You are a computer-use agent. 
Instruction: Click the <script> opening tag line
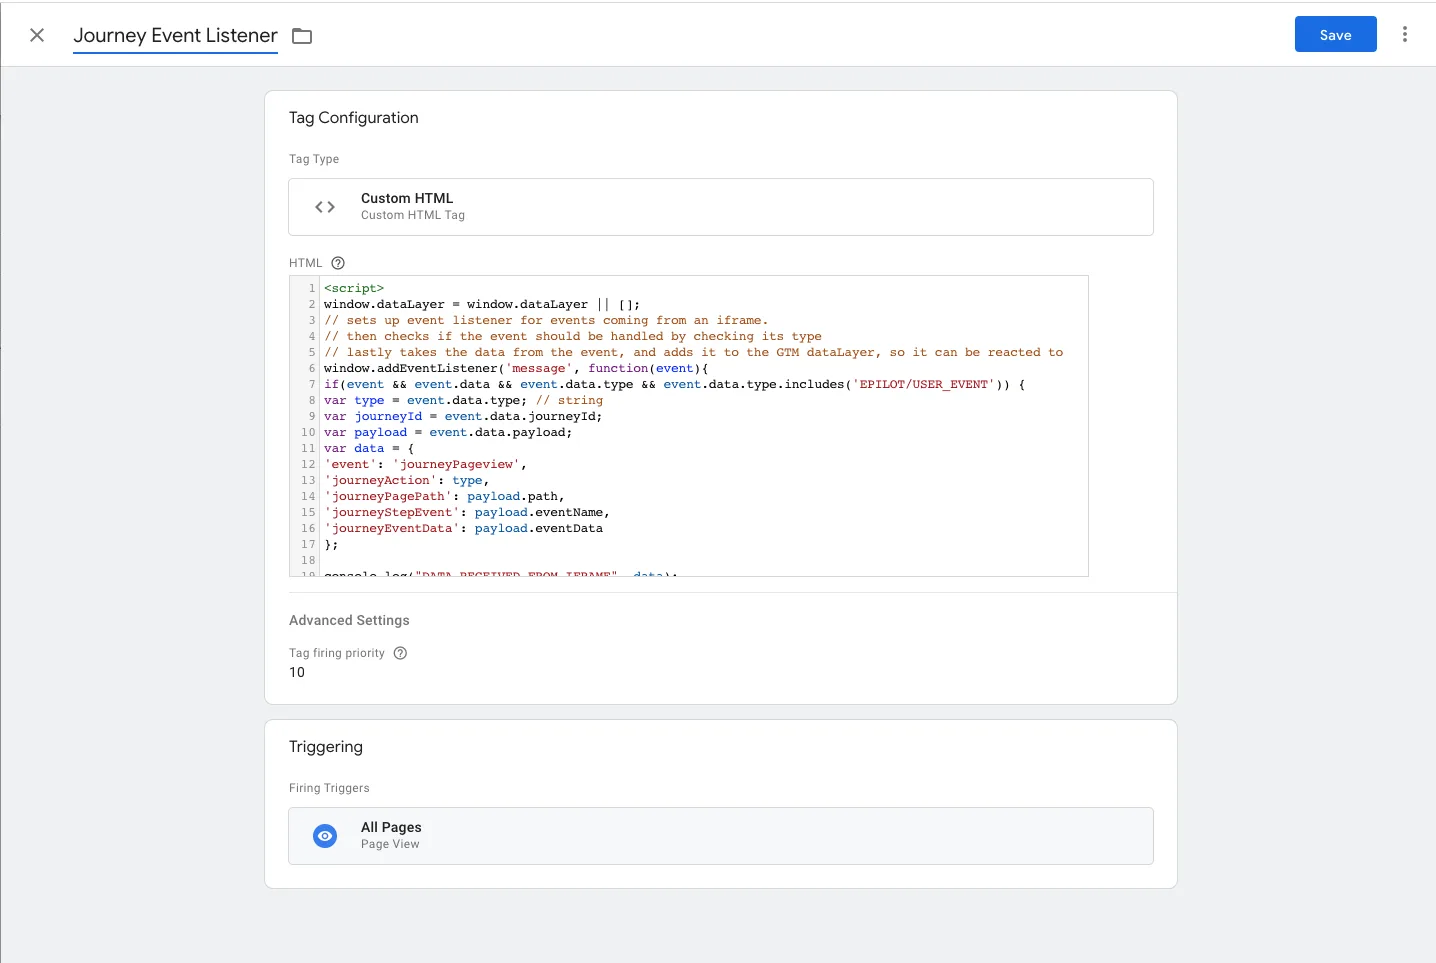click(354, 288)
